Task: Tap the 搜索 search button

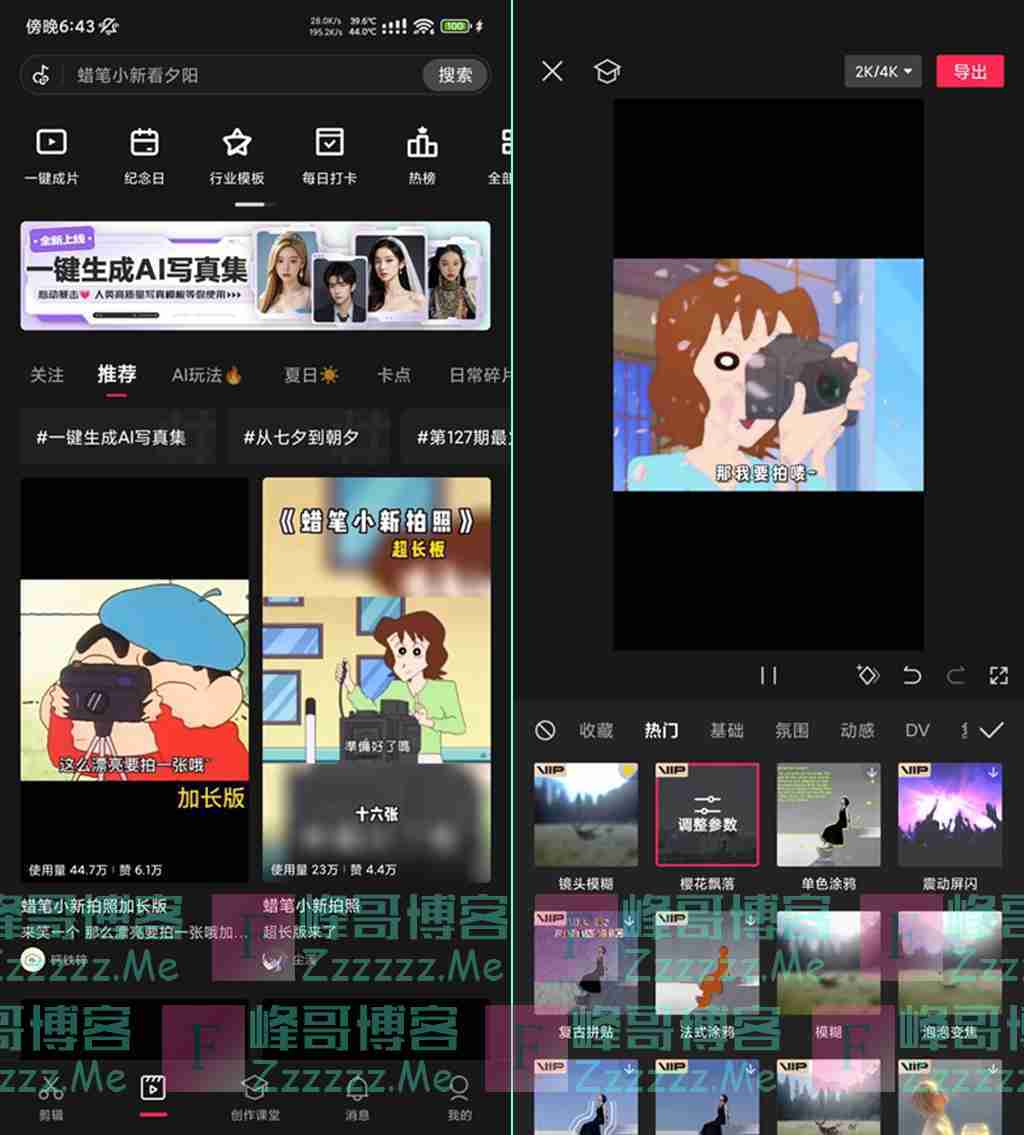Action: [x=454, y=75]
